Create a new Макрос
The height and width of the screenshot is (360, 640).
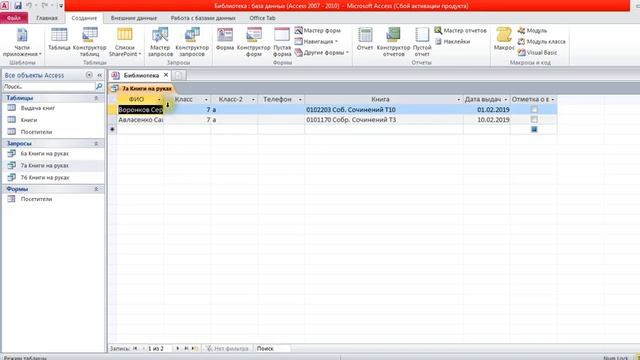[x=504, y=39]
